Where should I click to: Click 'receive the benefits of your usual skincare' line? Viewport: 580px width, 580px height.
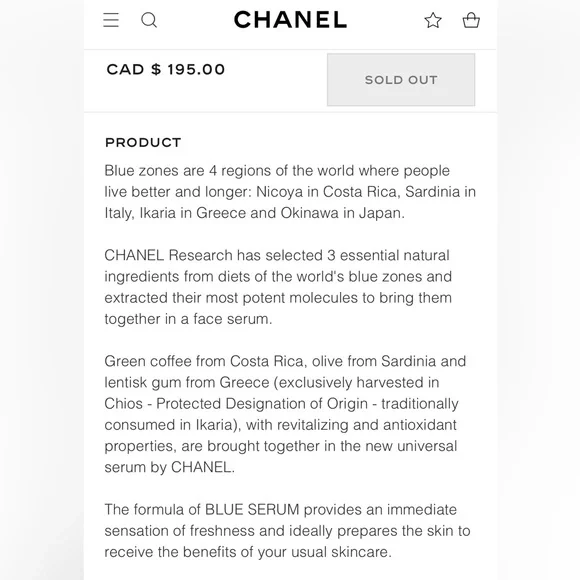pos(247,552)
